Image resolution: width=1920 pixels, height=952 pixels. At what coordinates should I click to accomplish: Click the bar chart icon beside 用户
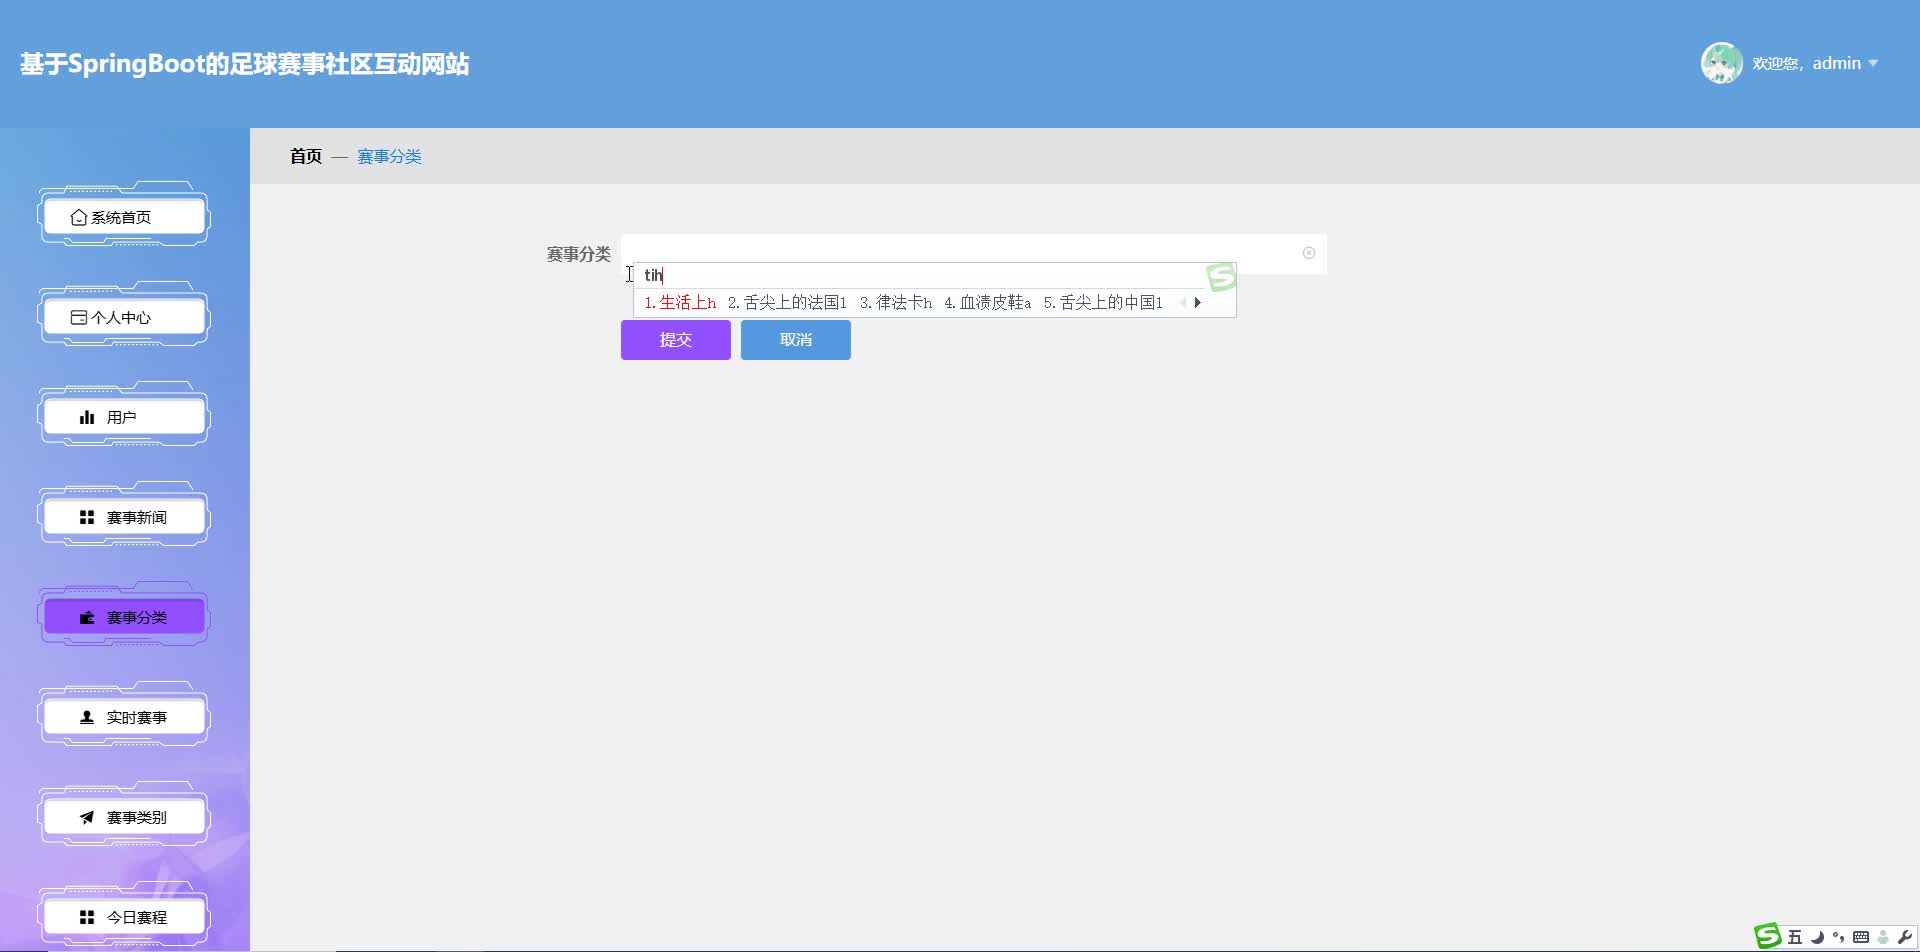tap(86, 416)
